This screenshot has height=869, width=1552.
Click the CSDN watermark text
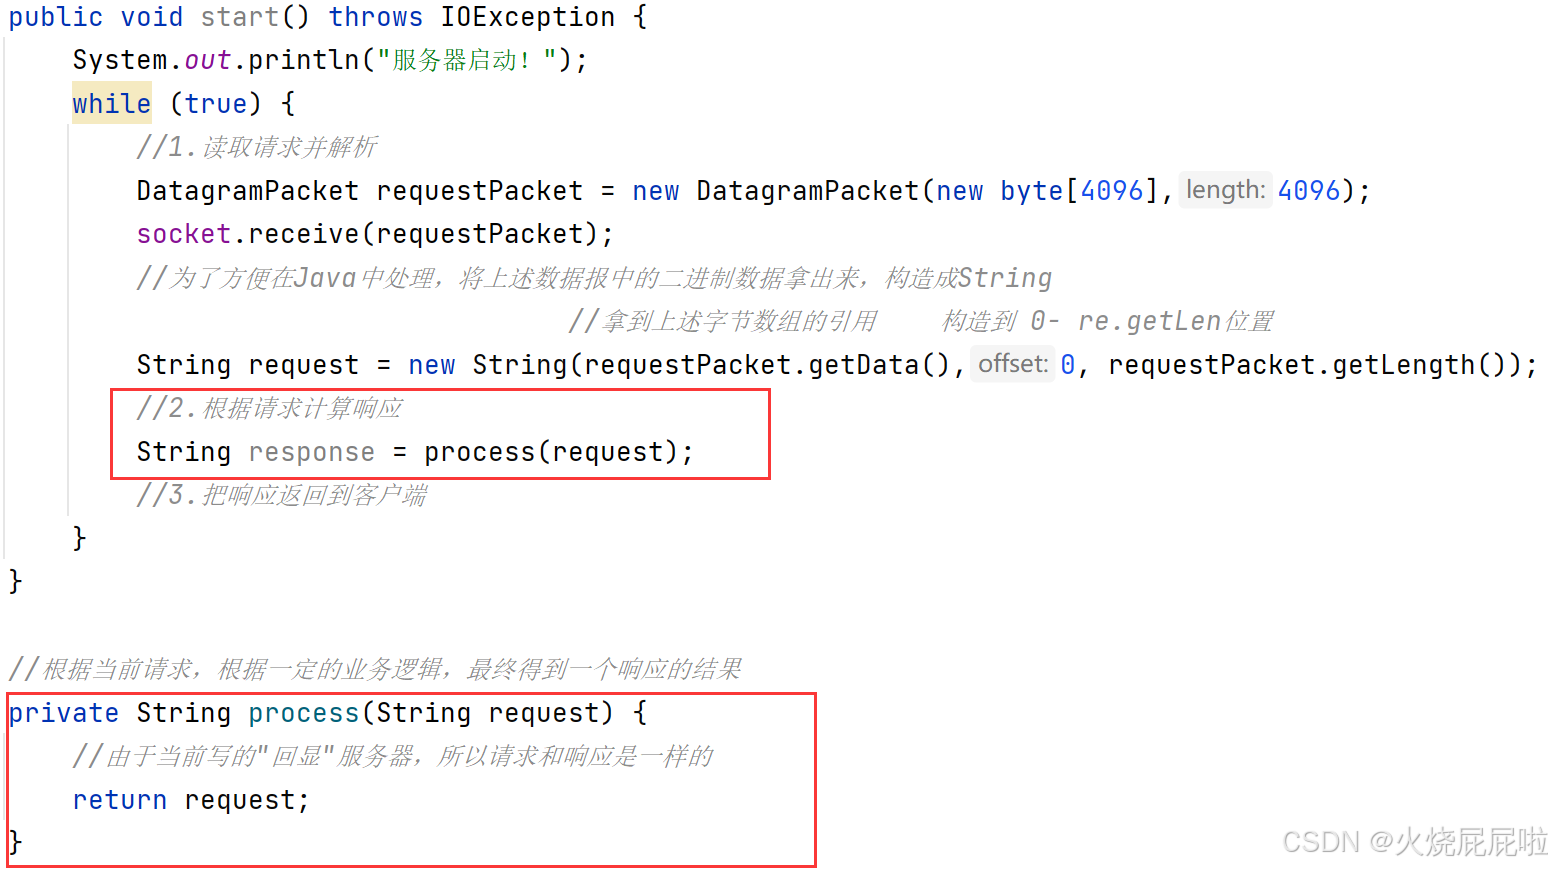pos(1414,842)
